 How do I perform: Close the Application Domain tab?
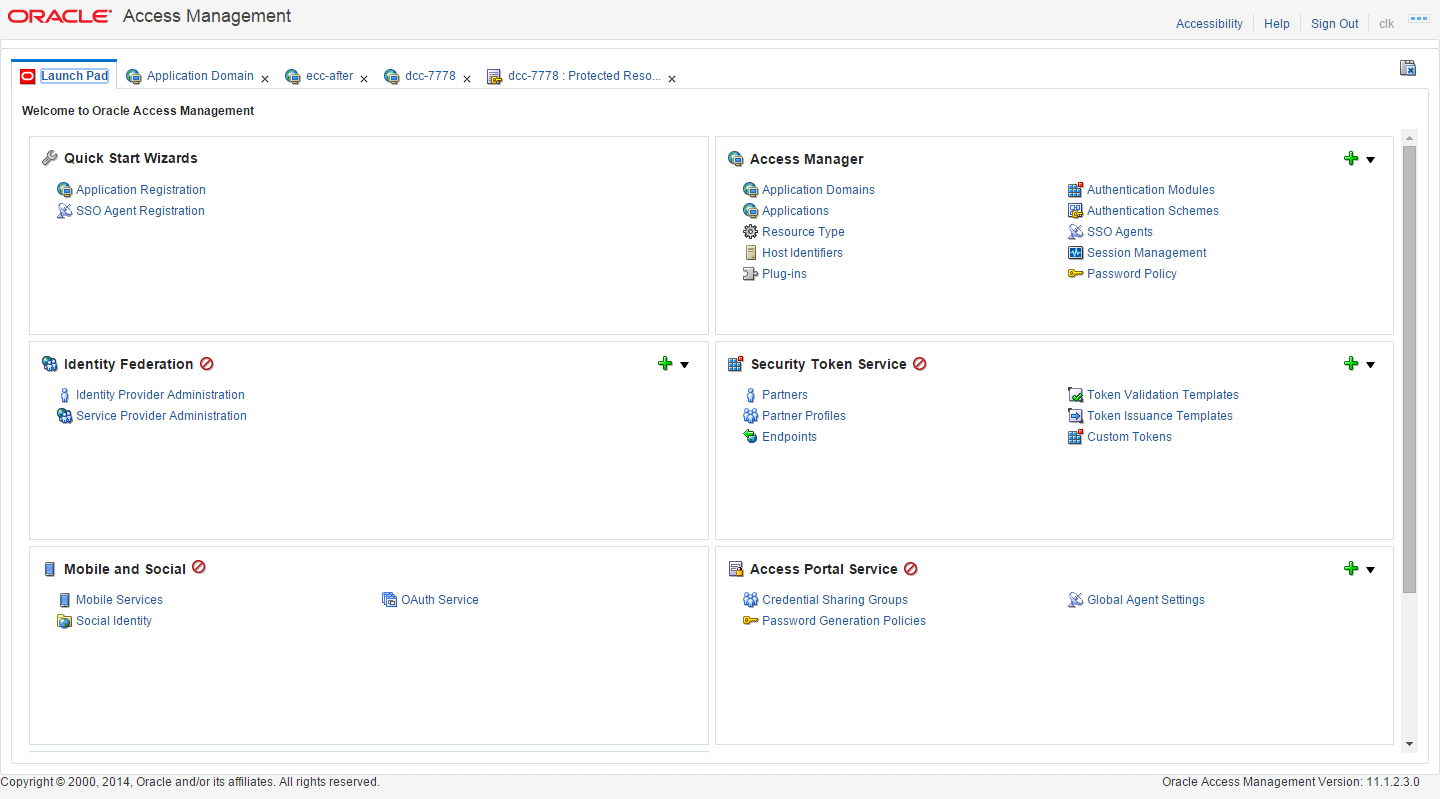(x=265, y=79)
